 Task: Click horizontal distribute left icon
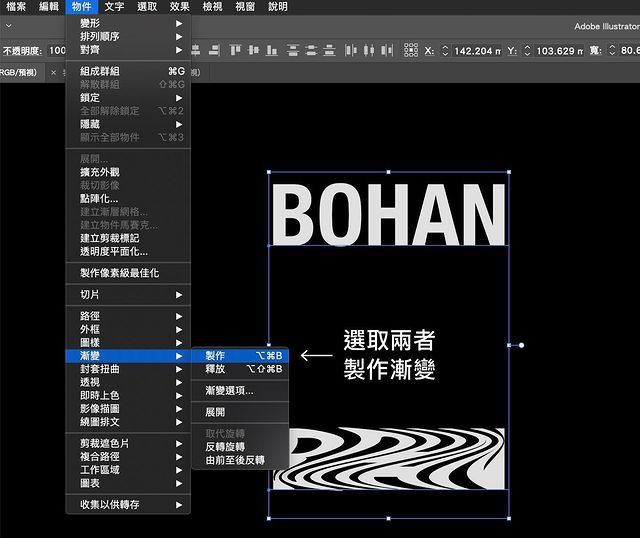click(351, 50)
